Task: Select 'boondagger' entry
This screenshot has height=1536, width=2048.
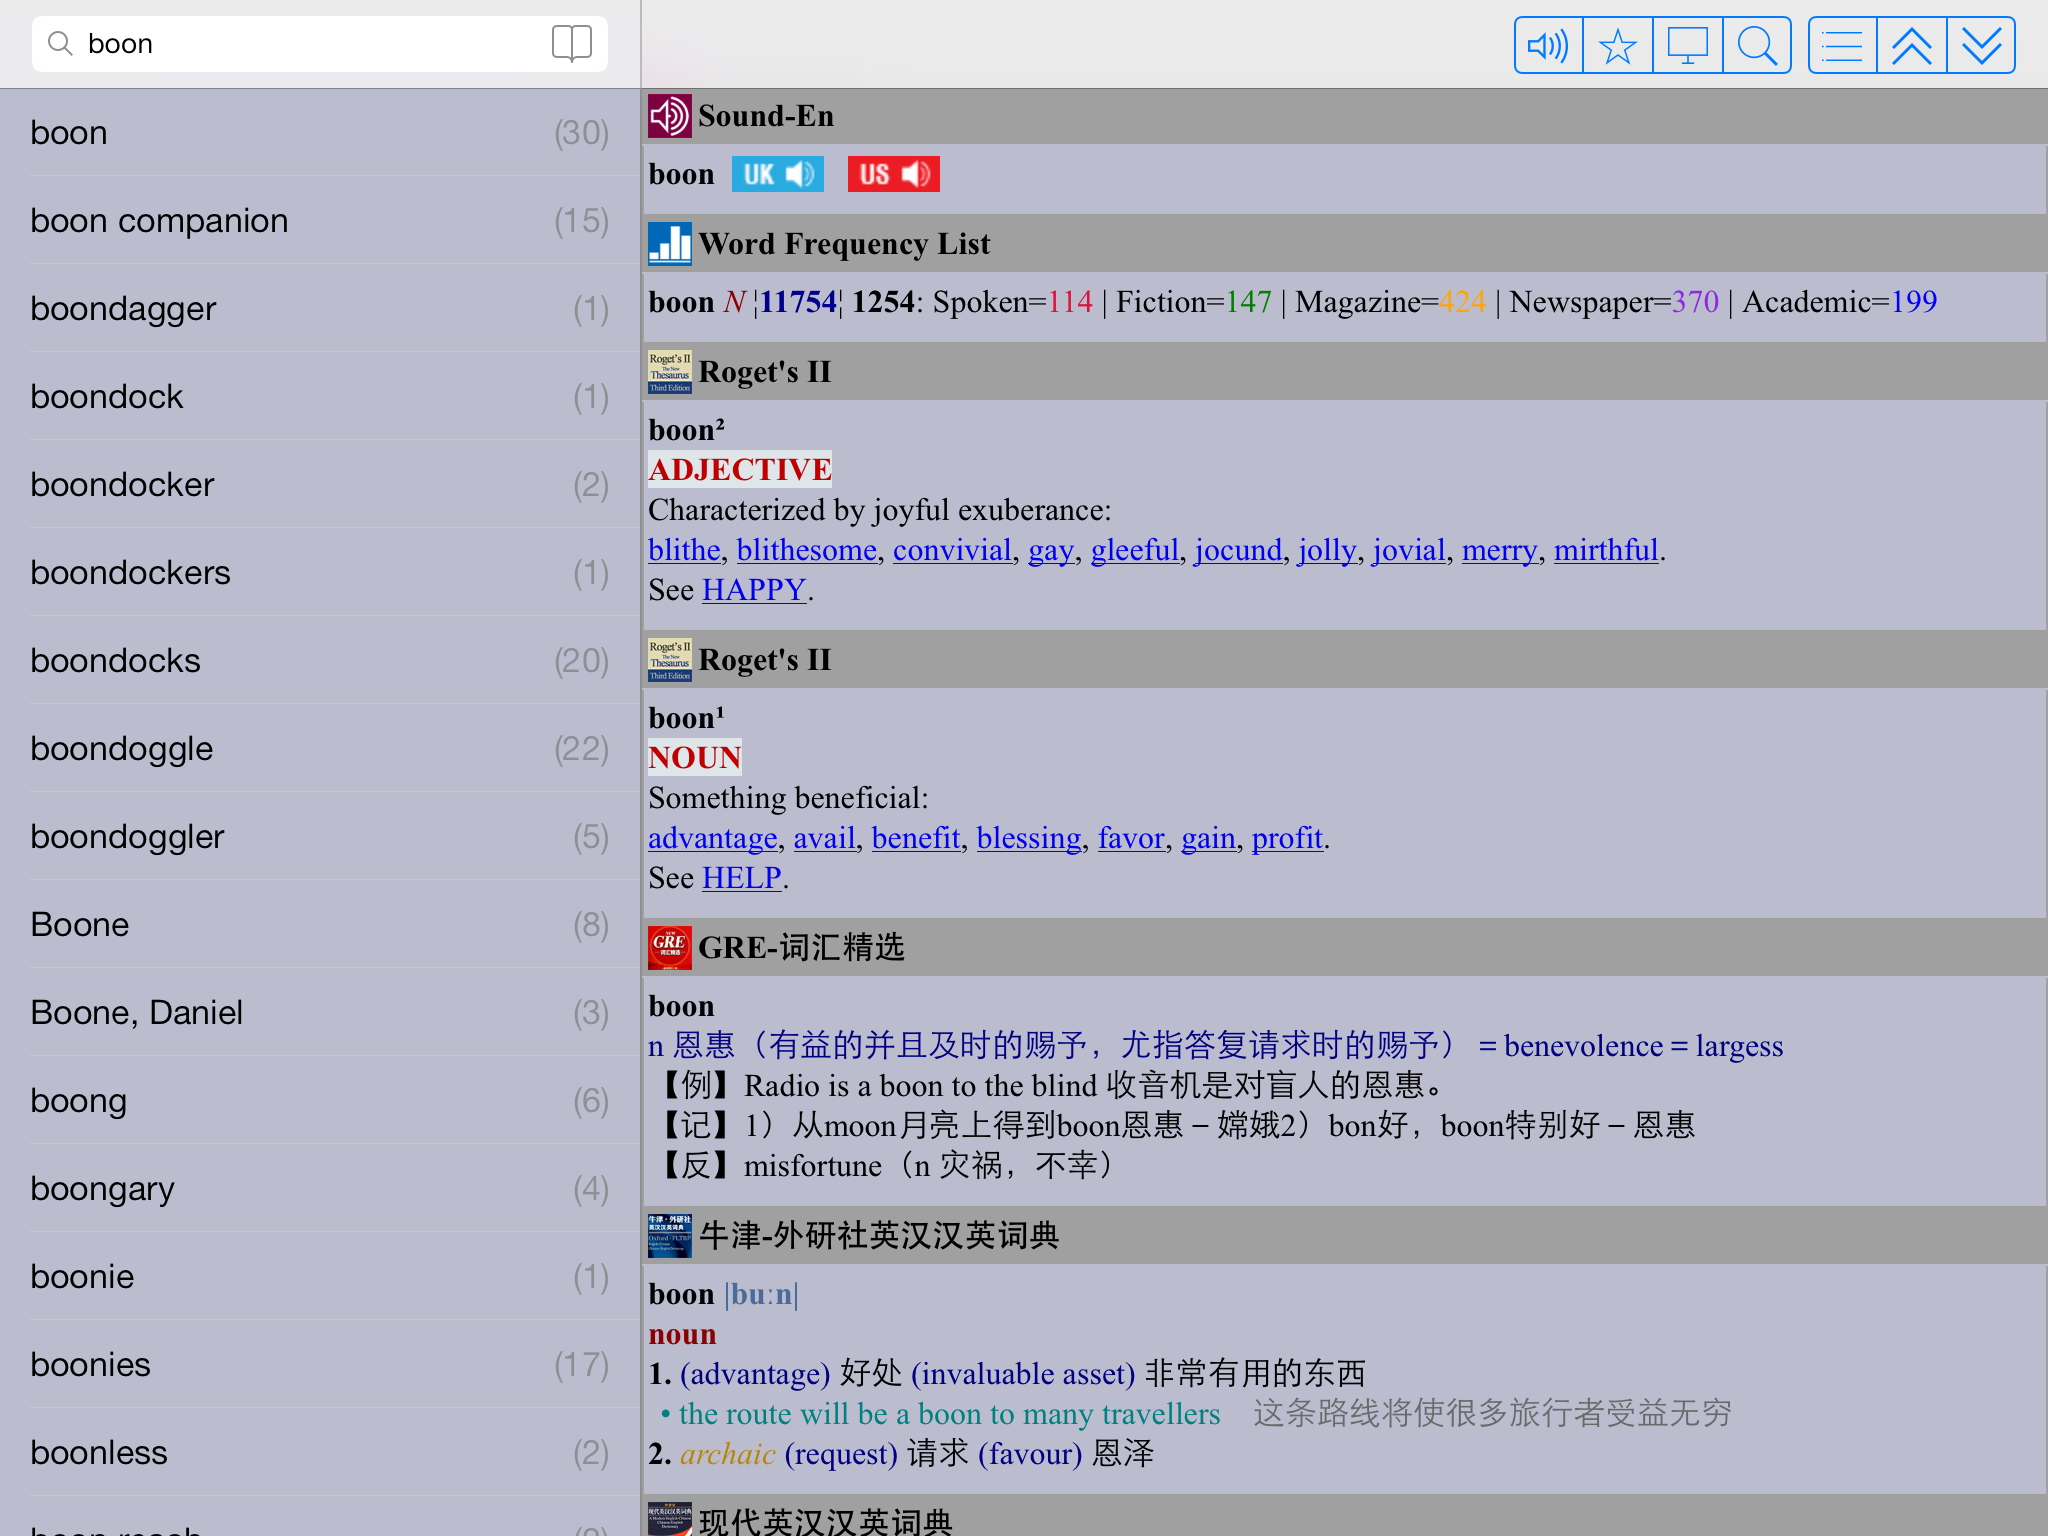Action: click(320, 309)
